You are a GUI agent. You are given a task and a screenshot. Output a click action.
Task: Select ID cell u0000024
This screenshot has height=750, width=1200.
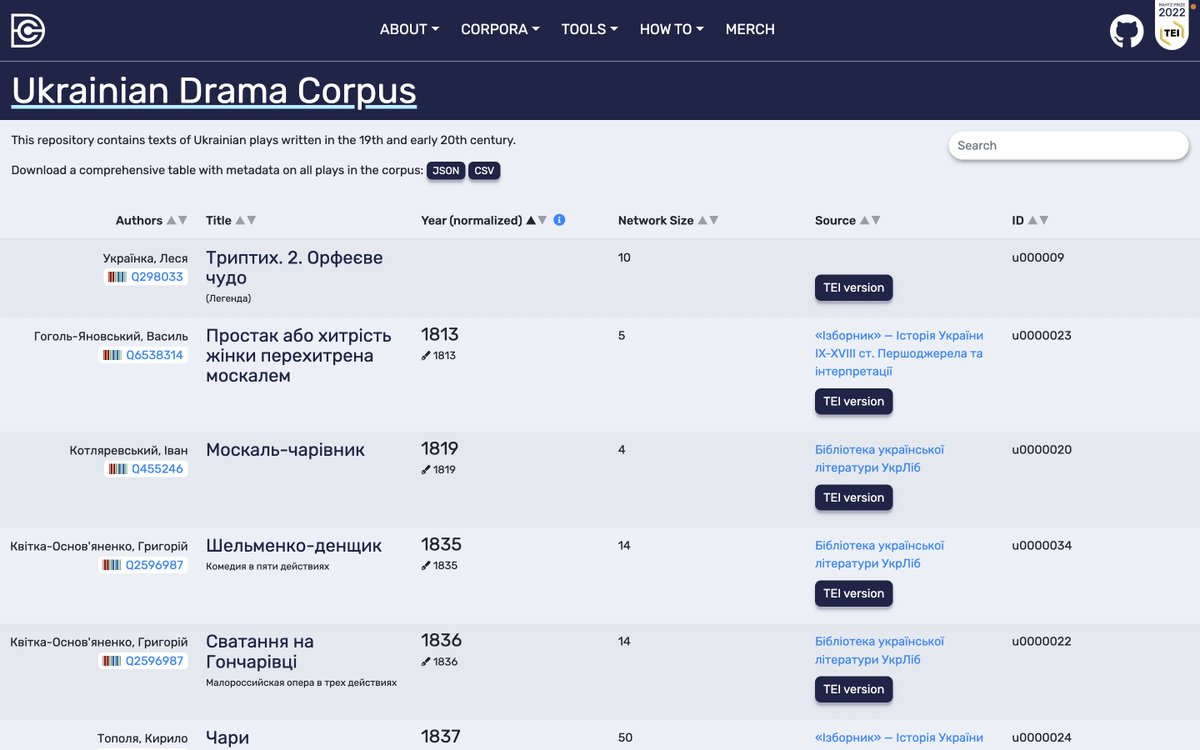point(1041,738)
